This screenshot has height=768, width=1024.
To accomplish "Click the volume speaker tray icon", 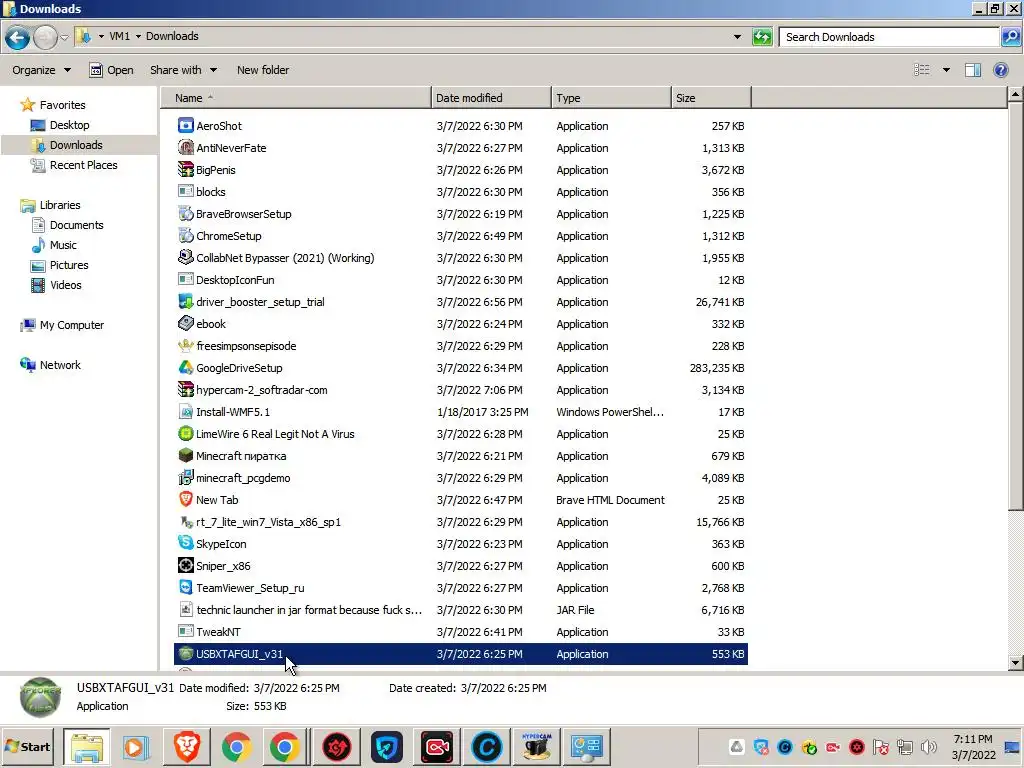I will [929, 747].
